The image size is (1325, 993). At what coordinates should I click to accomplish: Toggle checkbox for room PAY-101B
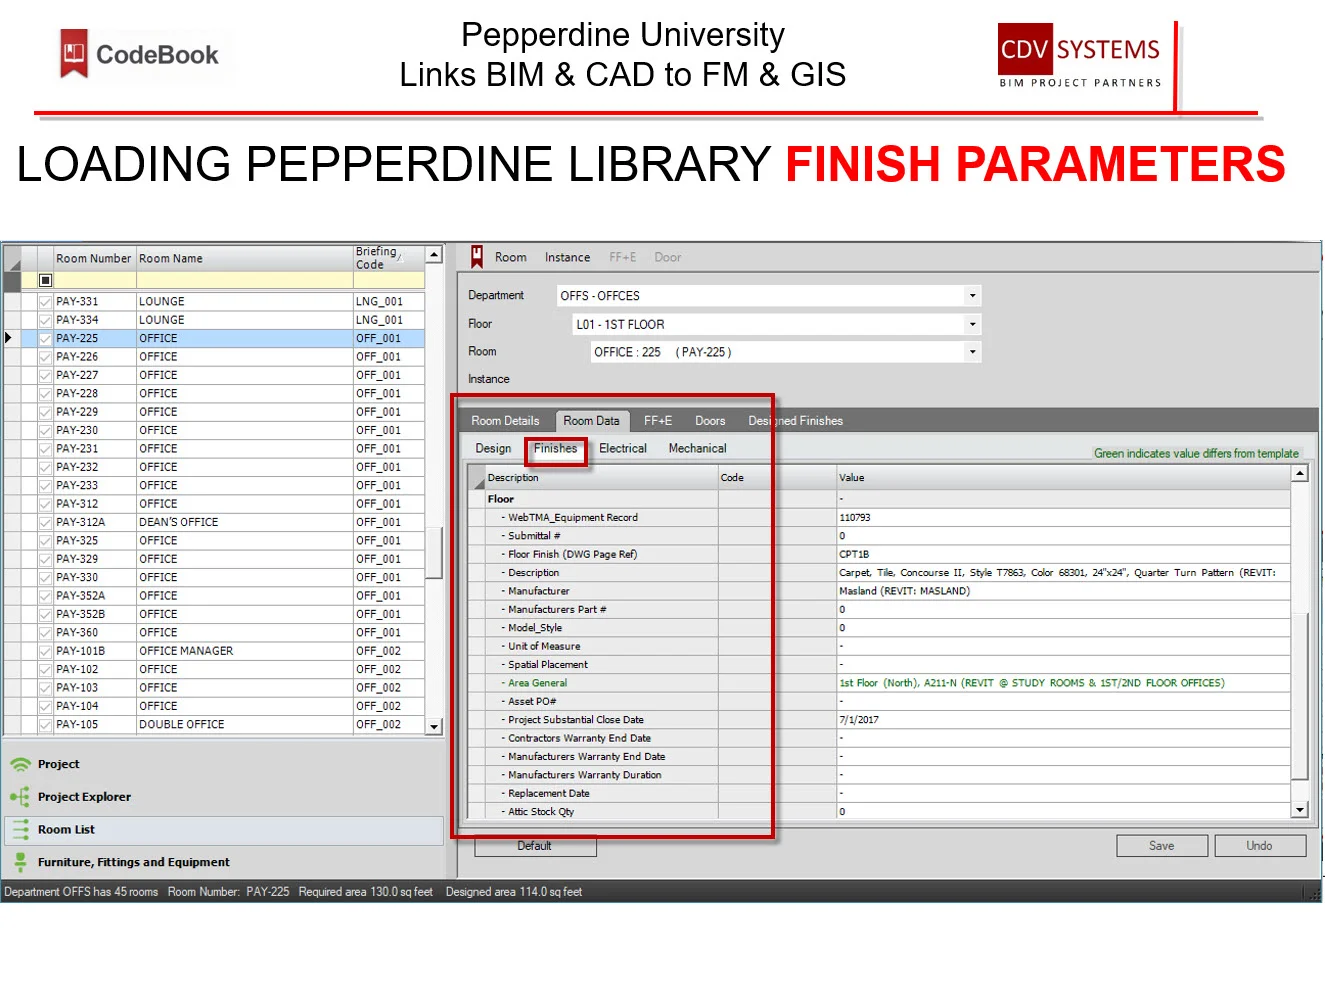(45, 650)
